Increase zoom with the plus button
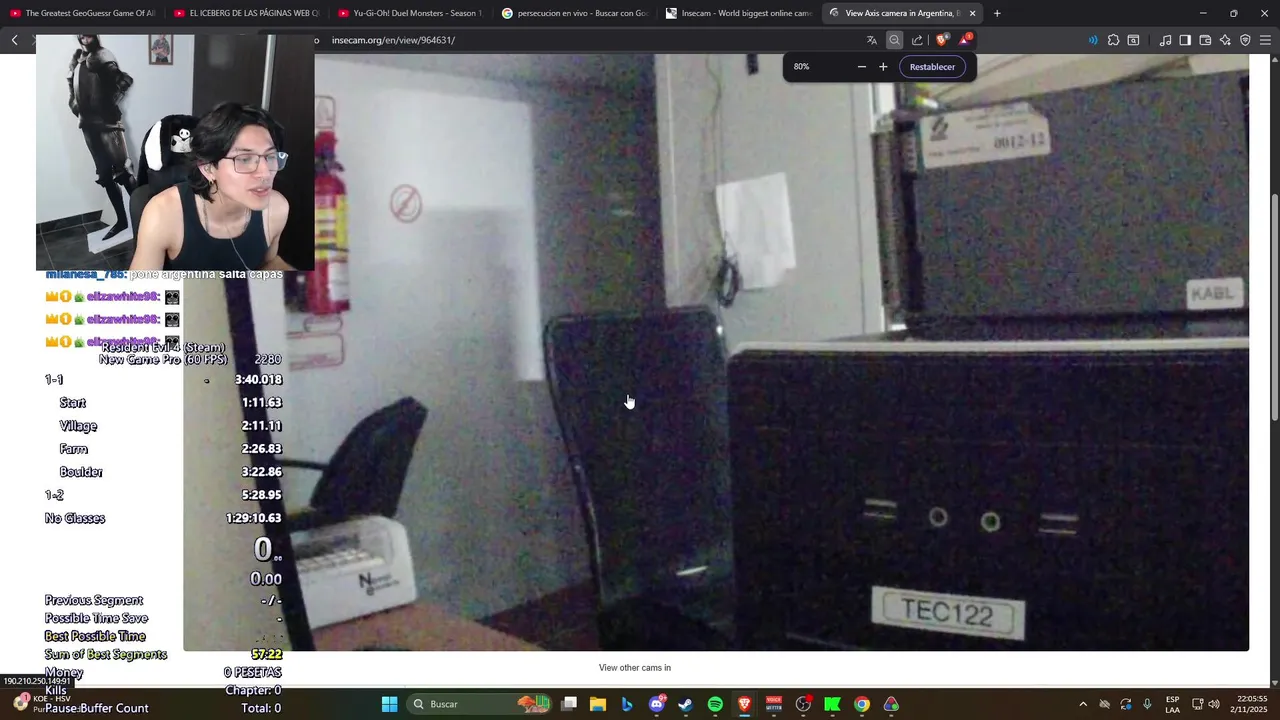 pyautogui.click(x=883, y=67)
